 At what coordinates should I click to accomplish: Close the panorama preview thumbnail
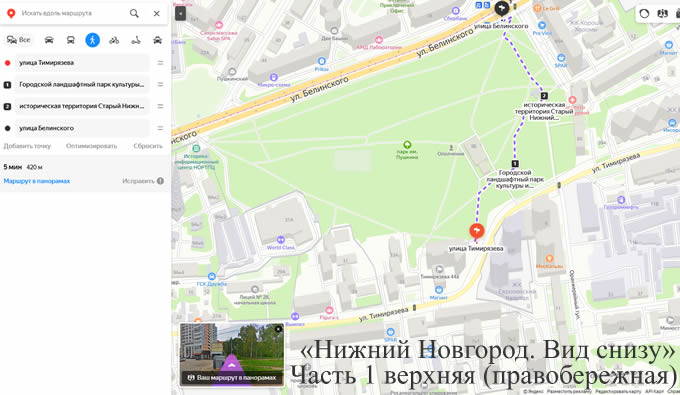pos(278,329)
